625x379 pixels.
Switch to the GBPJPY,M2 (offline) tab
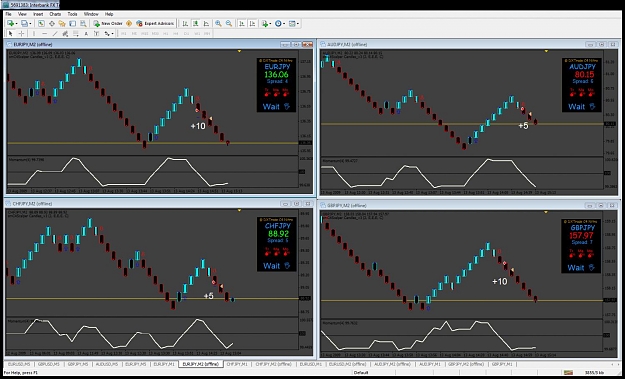466,364
